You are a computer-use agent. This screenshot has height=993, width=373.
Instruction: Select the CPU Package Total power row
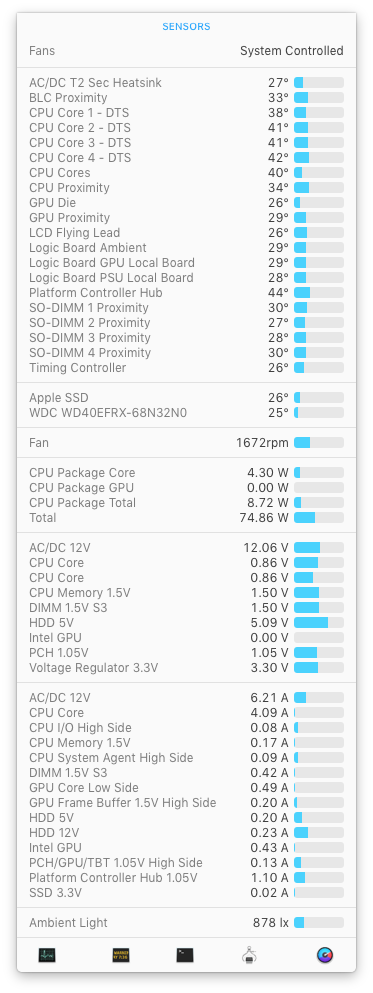pyautogui.click(x=186, y=503)
